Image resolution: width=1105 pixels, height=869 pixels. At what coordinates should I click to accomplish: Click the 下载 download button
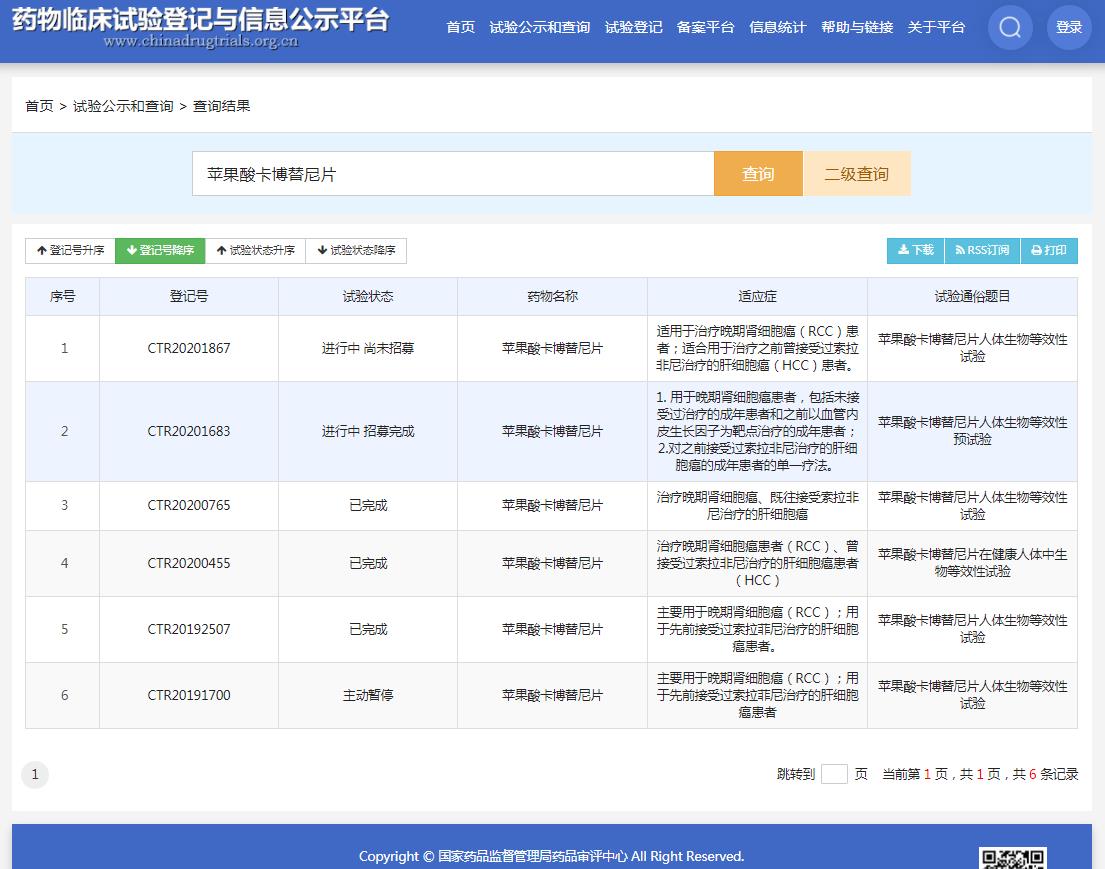click(x=915, y=250)
